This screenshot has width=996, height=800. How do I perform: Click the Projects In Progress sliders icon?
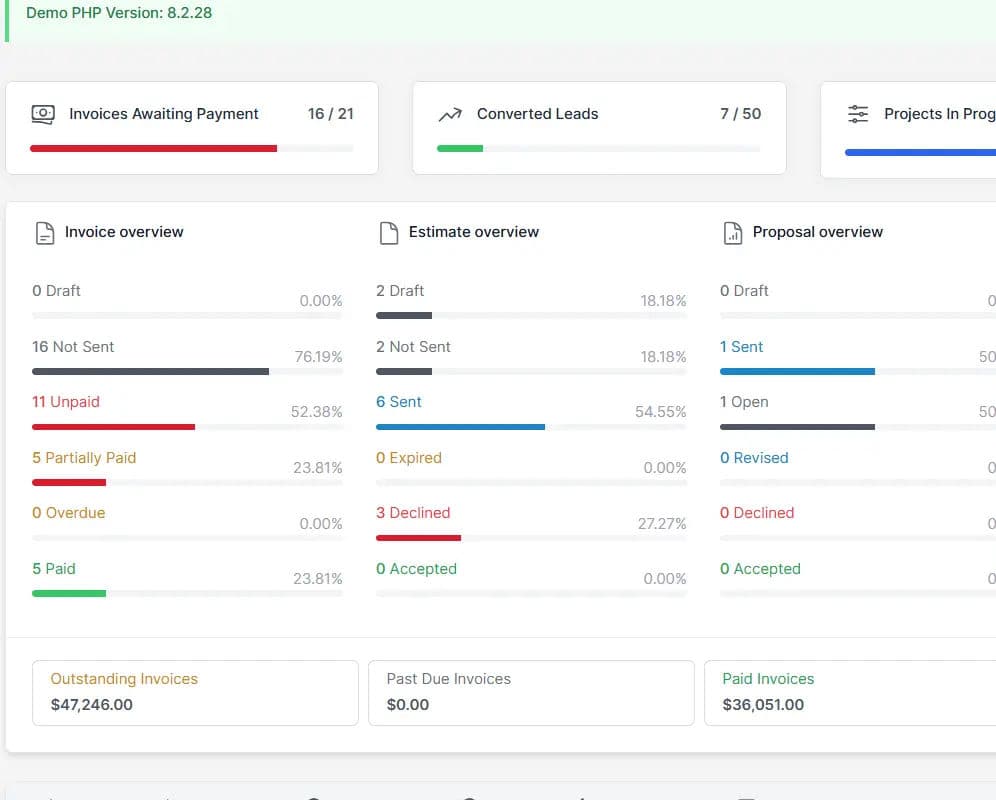pos(857,114)
